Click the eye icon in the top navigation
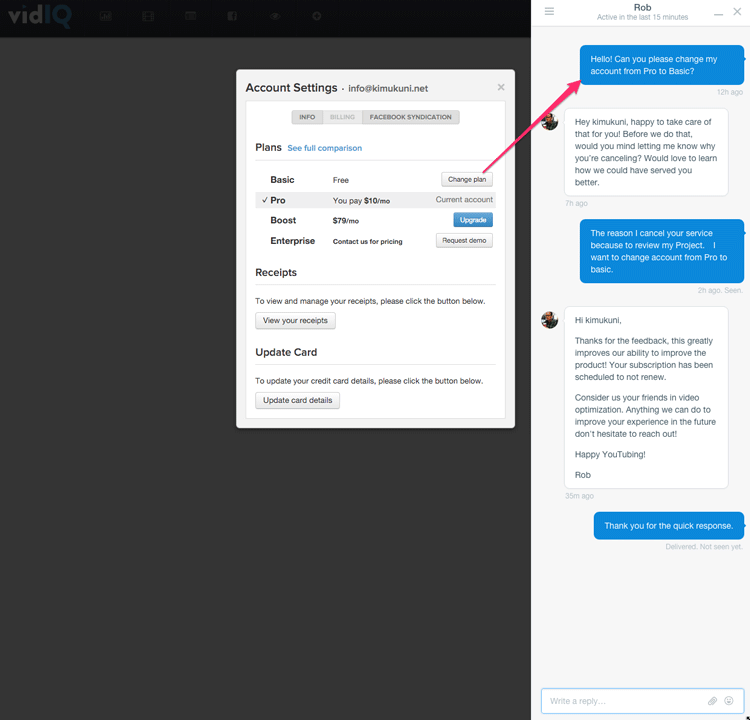This screenshot has height=720, width=750. (275, 16)
